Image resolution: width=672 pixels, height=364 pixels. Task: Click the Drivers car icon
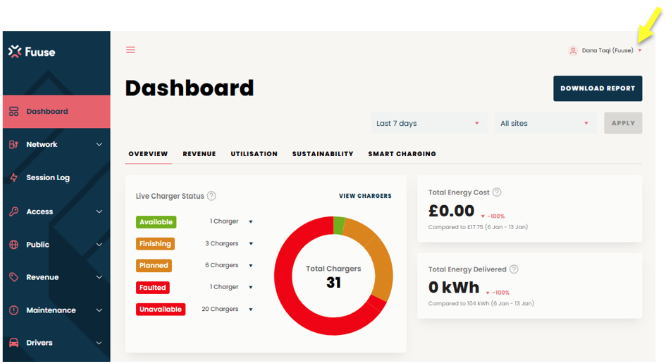[x=14, y=343]
